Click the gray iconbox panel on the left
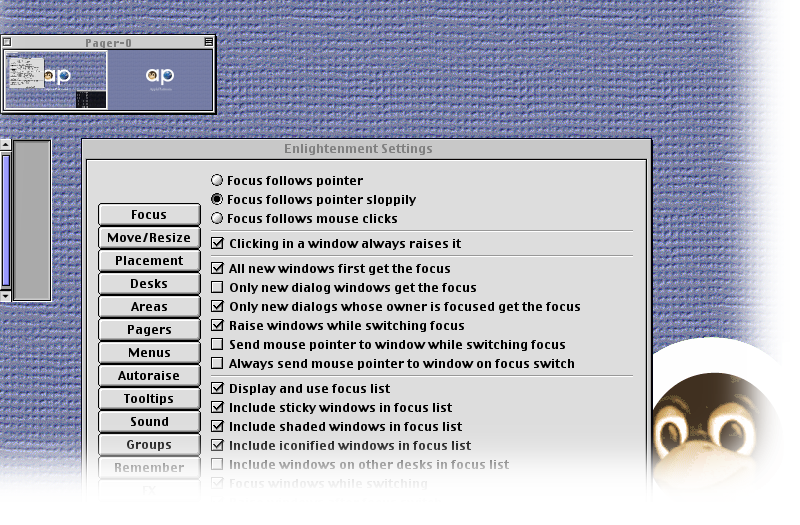 click(32, 220)
